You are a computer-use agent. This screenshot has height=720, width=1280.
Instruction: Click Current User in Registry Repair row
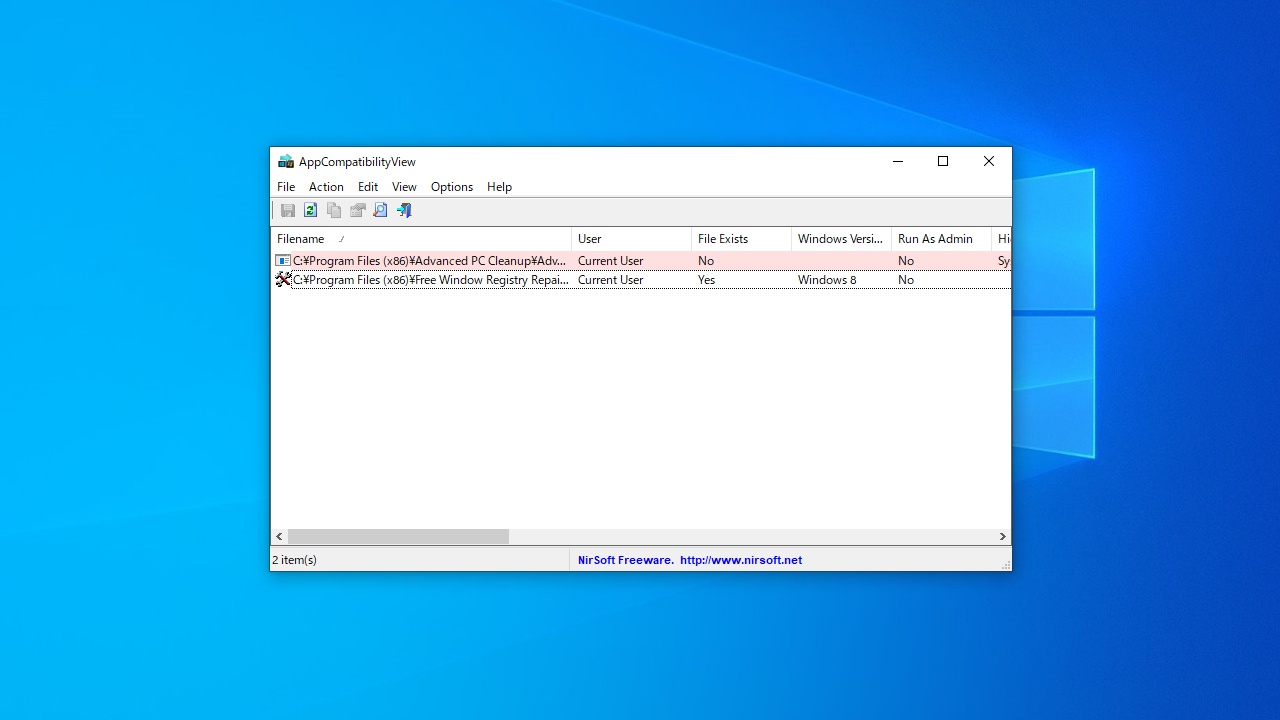click(x=610, y=280)
